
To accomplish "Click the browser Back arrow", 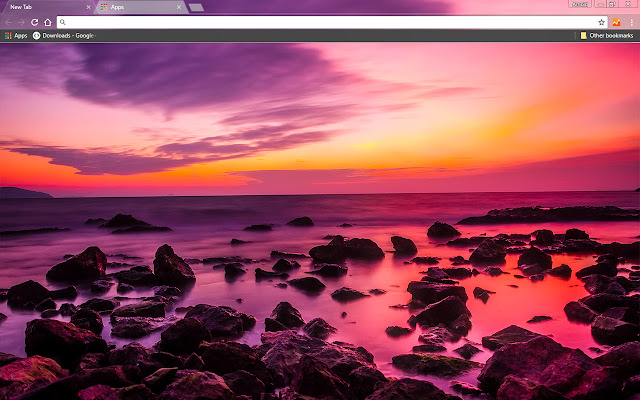I will click(x=8, y=21).
